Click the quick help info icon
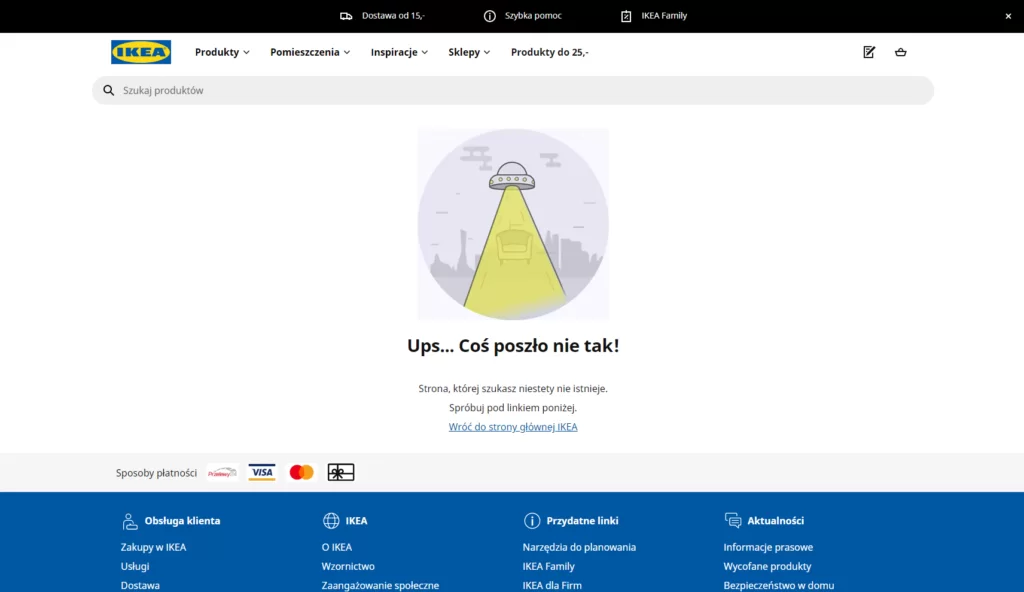 point(489,16)
